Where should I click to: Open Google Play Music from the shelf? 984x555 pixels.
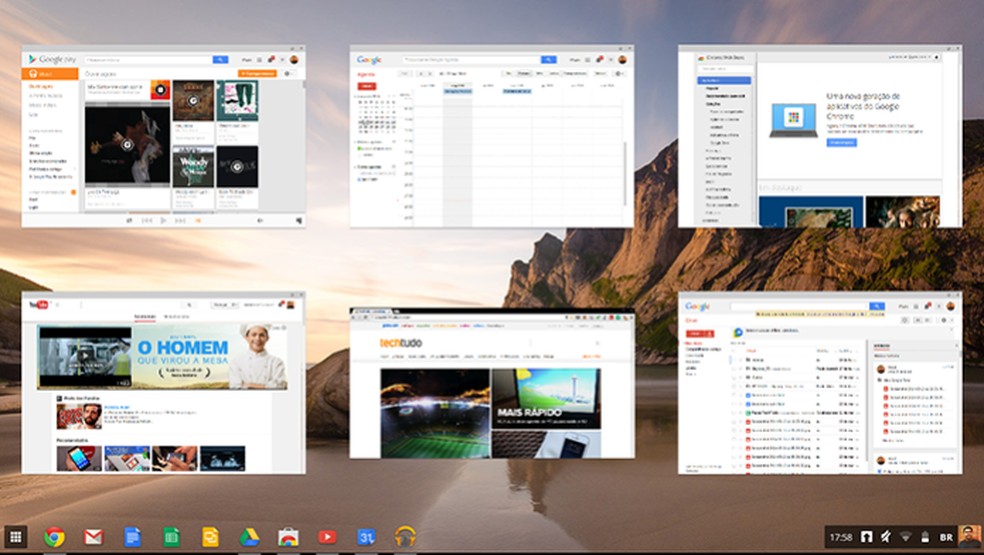coord(405,537)
